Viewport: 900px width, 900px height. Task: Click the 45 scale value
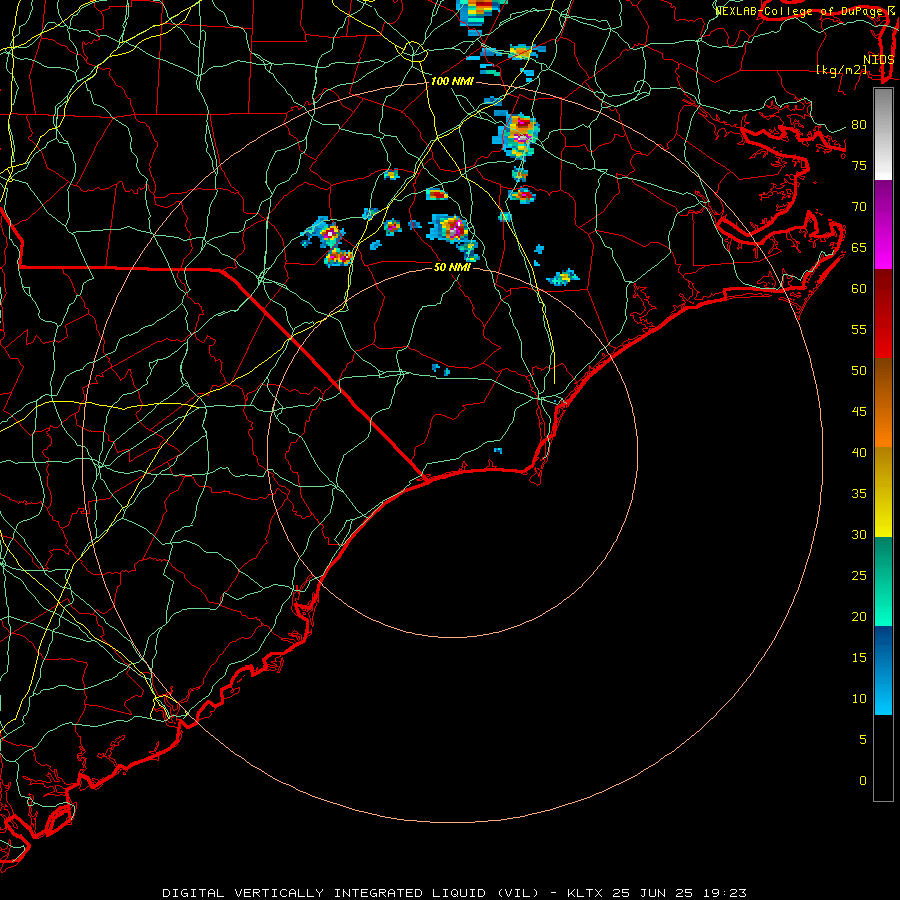coord(859,412)
